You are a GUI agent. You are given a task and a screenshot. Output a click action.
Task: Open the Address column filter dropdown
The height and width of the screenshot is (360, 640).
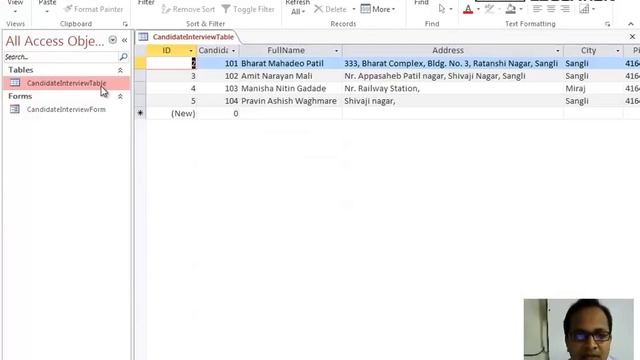click(558, 51)
